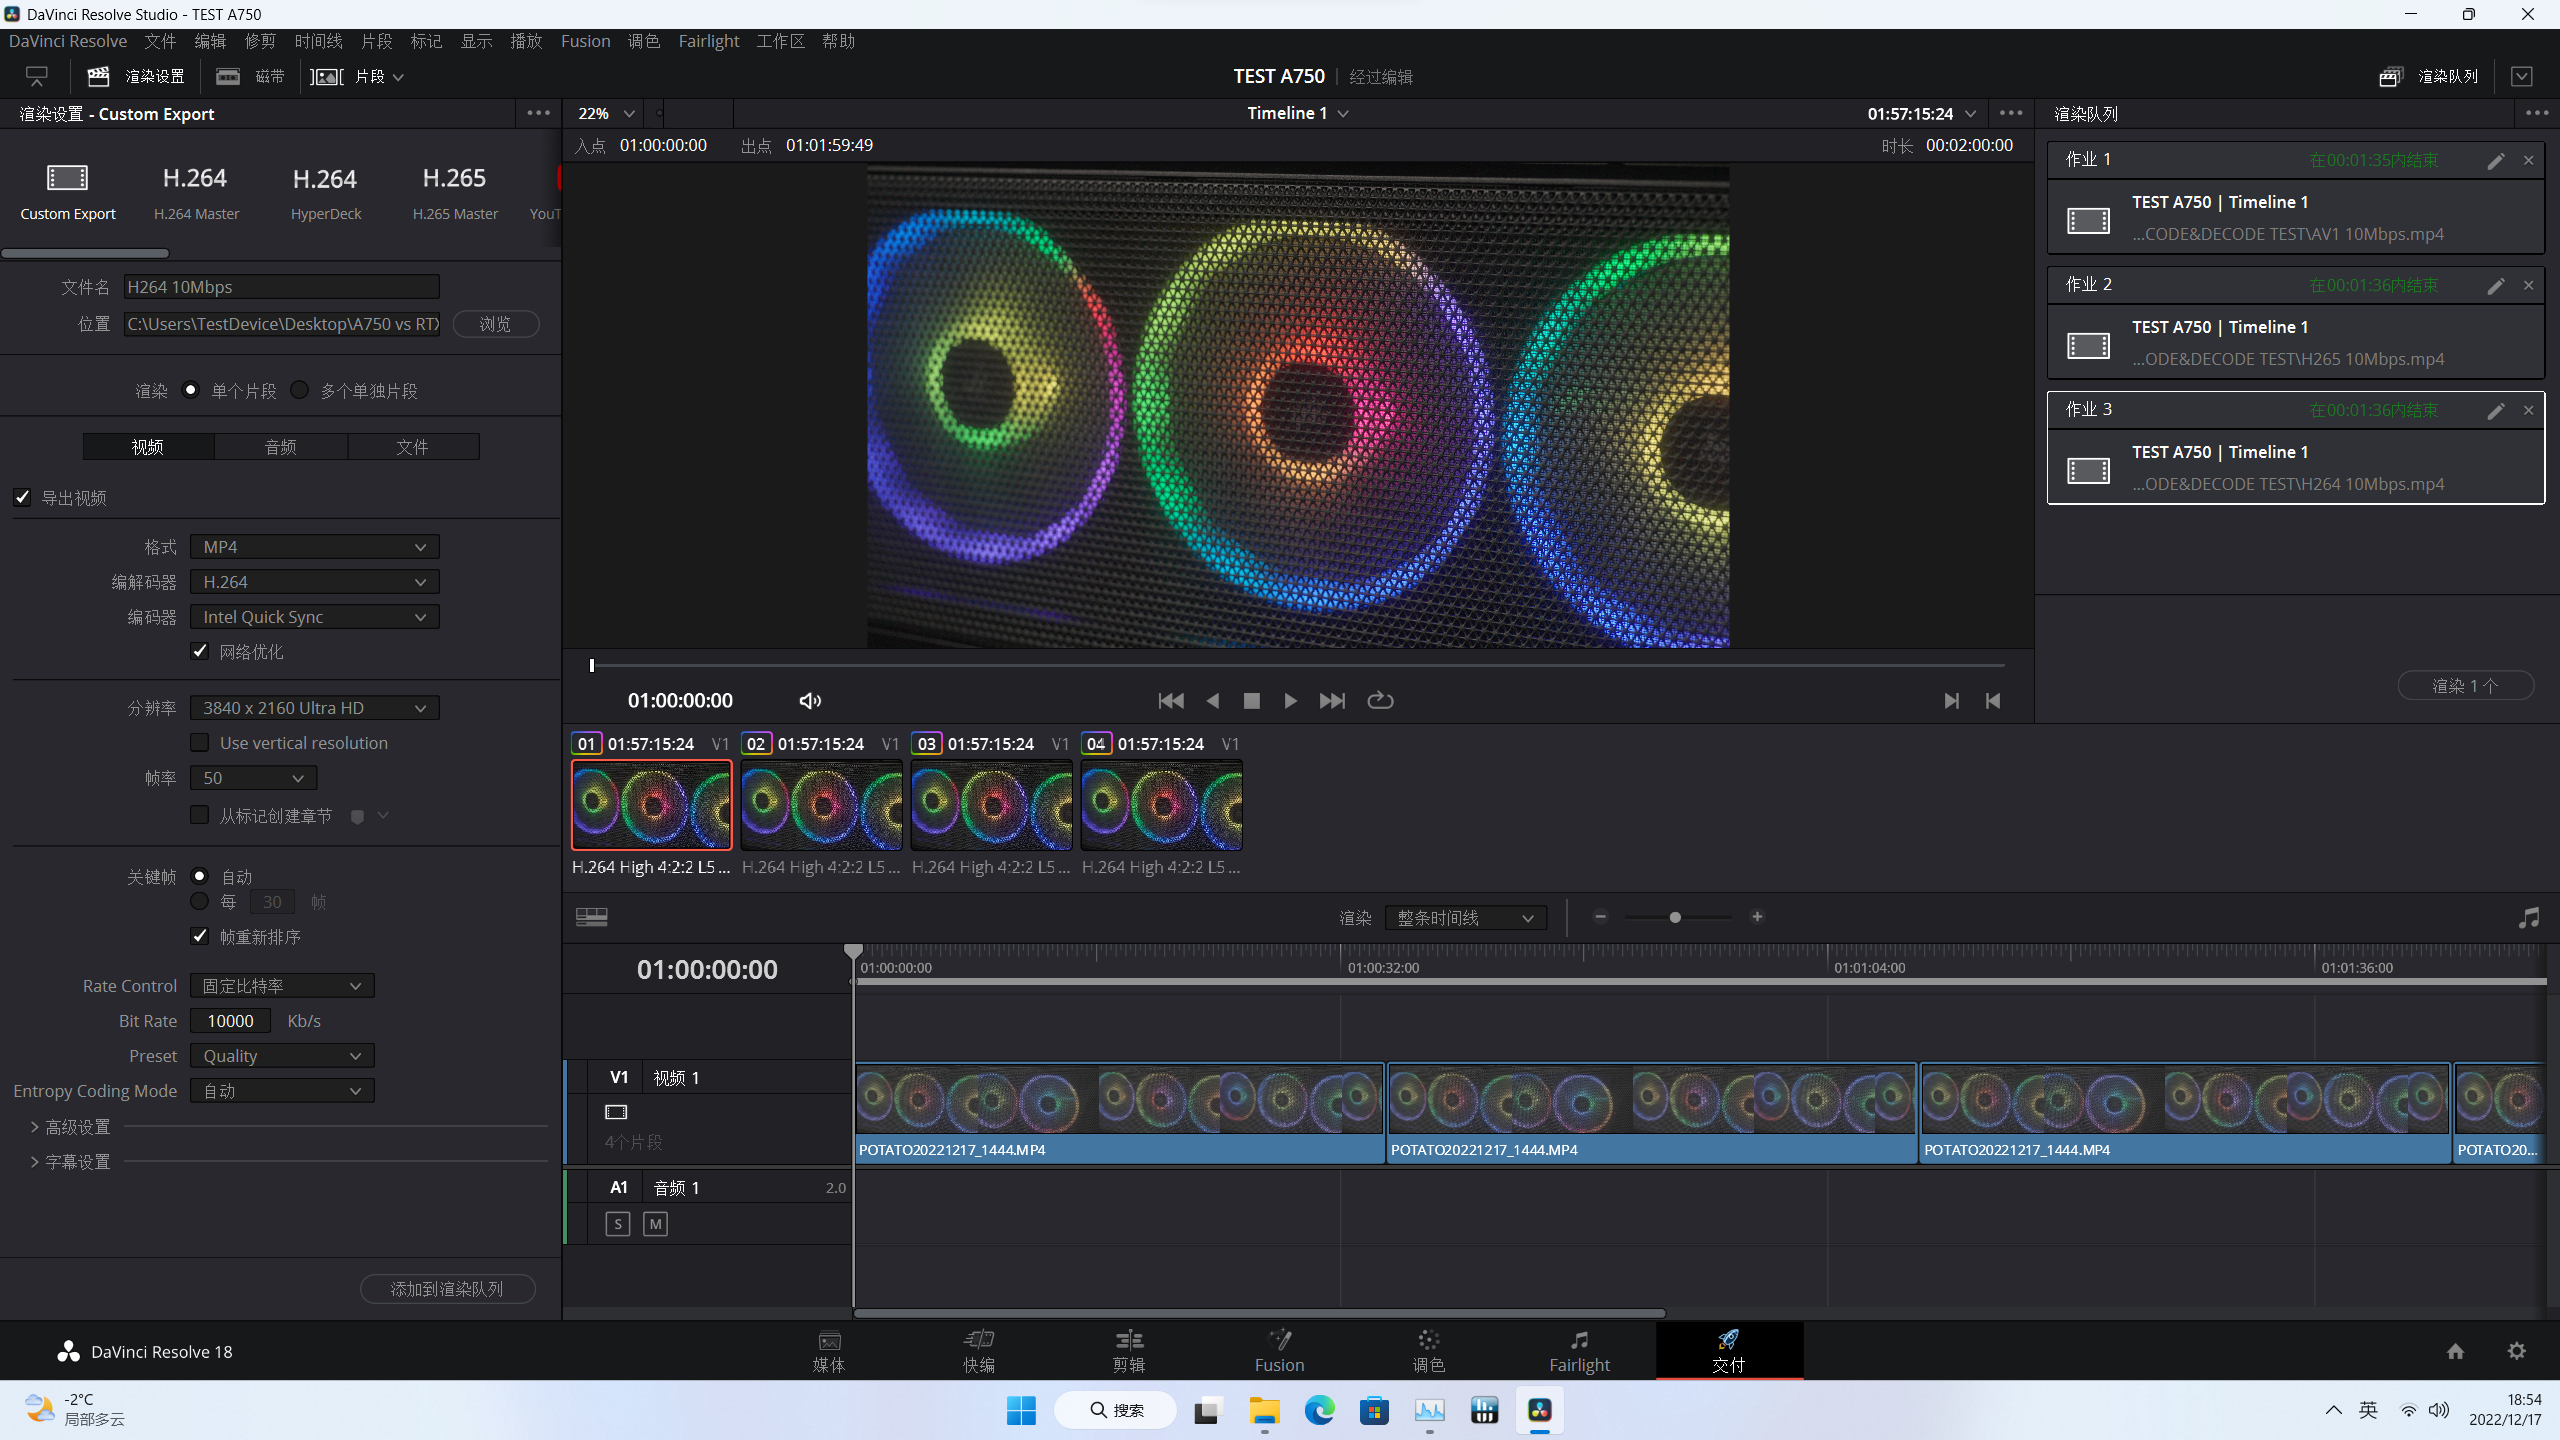Click the skip to start button
Viewport: 2560px width, 1440px height.
(1171, 700)
